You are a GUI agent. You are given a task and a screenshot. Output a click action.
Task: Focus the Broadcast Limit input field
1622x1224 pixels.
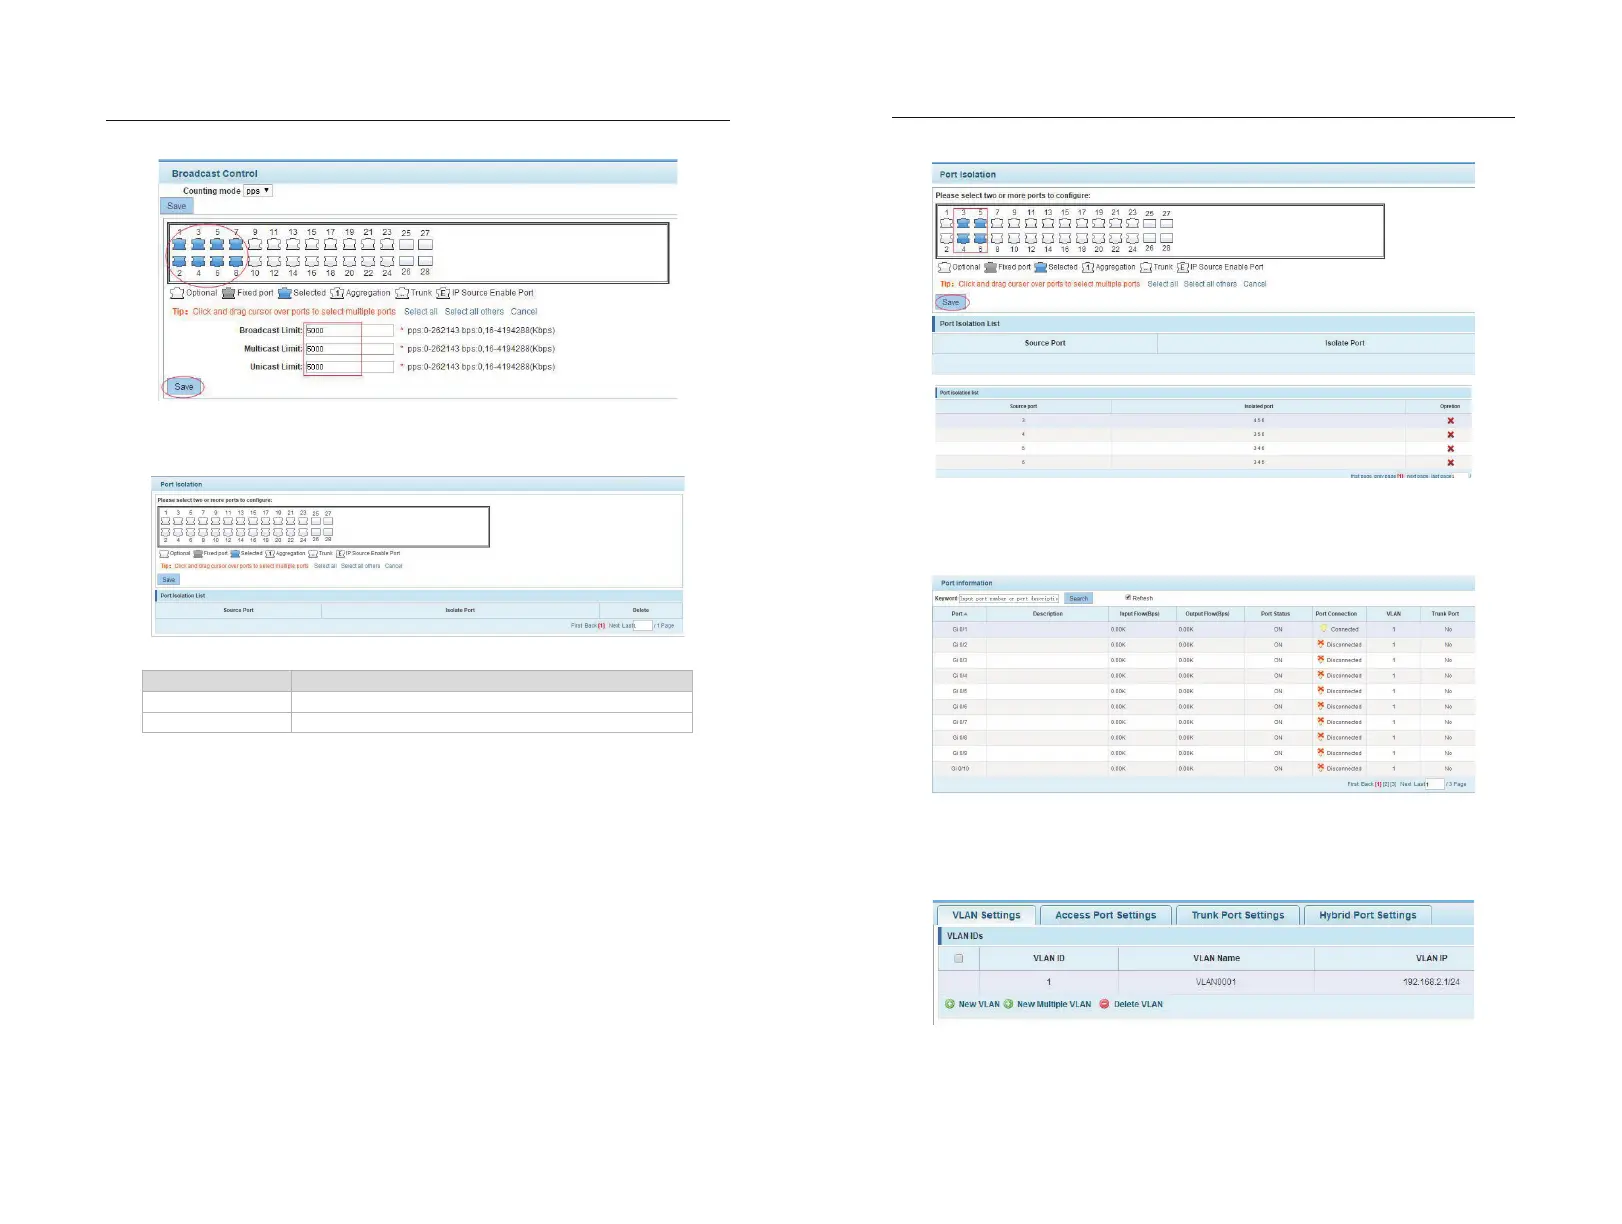pyautogui.click(x=349, y=330)
